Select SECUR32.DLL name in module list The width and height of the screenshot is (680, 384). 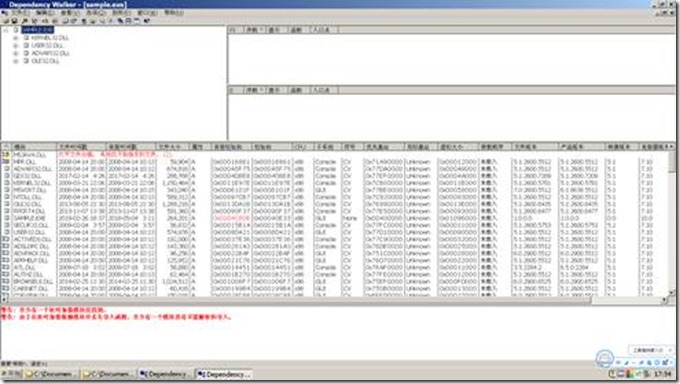pyautogui.click(x=30, y=225)
